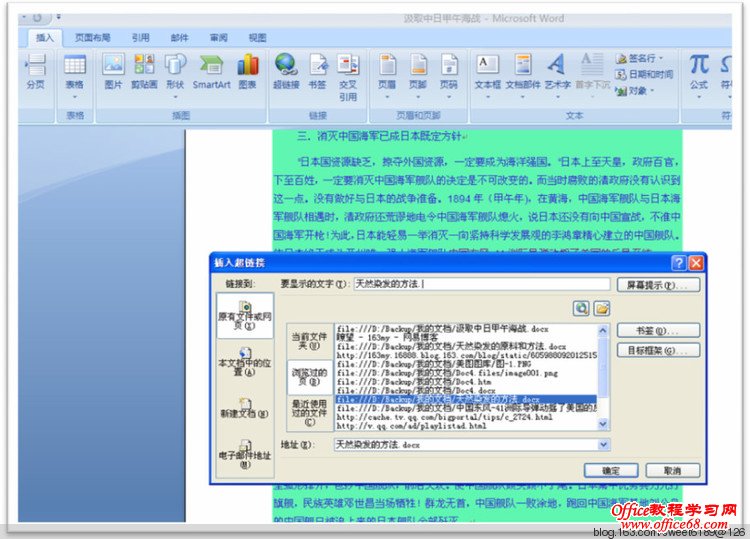Select the Doc4.docx file entry
This screenshot has width=750, height=539.
click(466, 390)
